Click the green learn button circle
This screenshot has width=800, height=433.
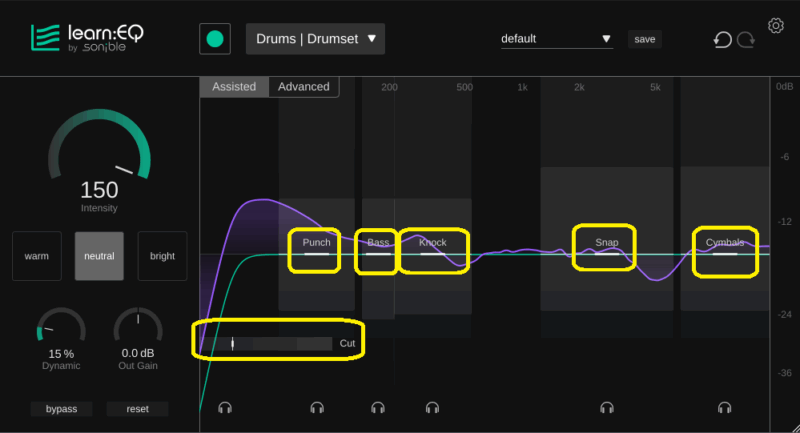(214, 39)
